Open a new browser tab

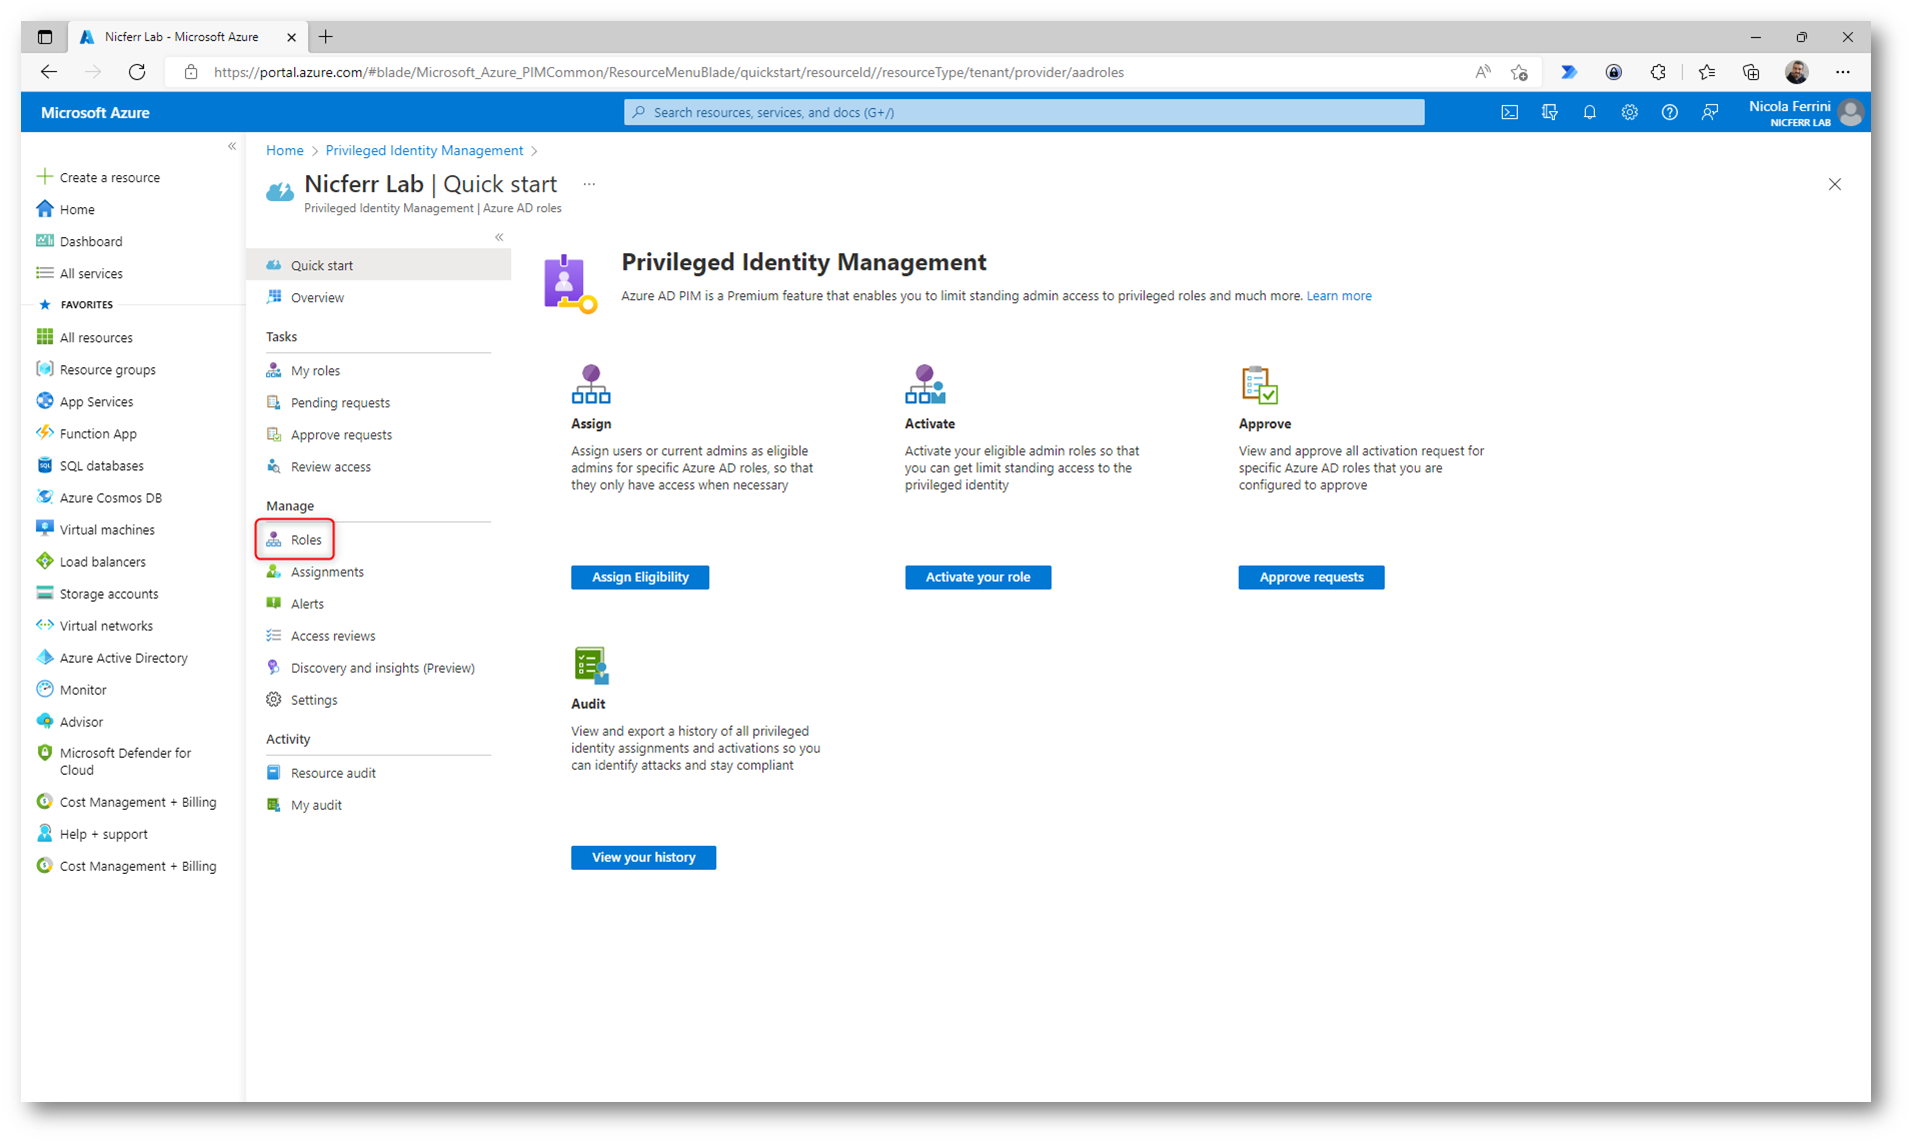click(x=326, y=37)
